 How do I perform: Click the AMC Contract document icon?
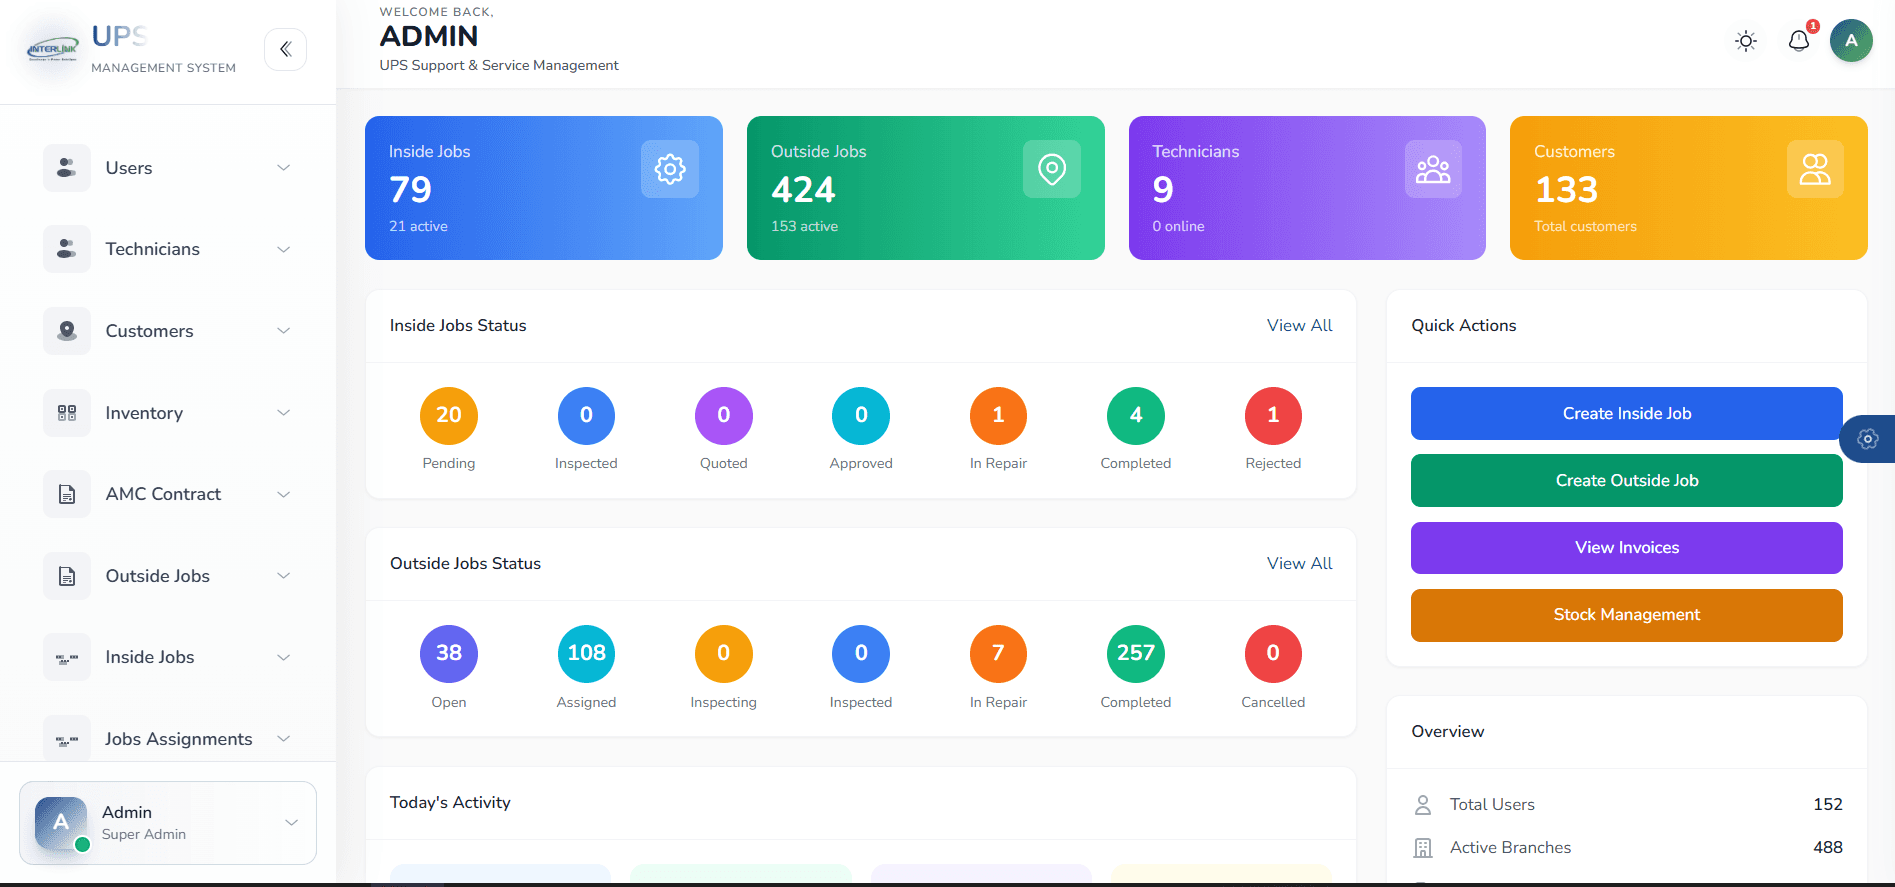click(67, 494)
